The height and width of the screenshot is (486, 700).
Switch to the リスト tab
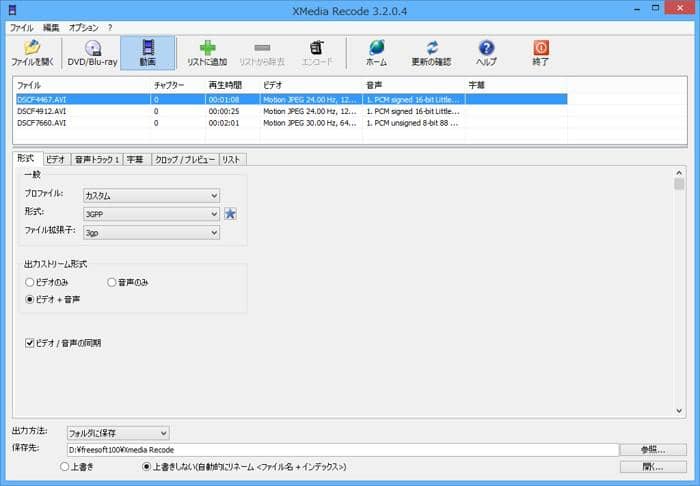232,159
